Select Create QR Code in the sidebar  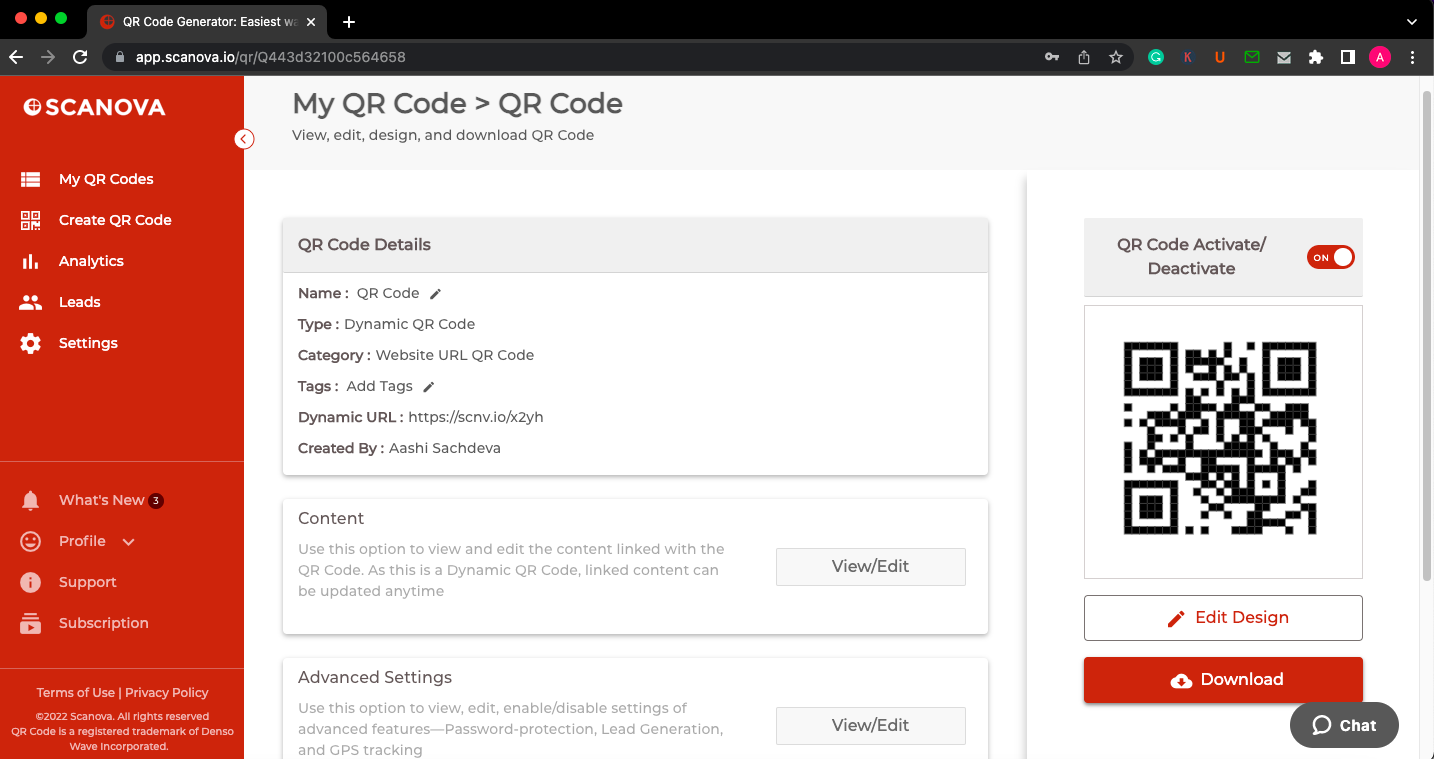[x=112, y=219]
